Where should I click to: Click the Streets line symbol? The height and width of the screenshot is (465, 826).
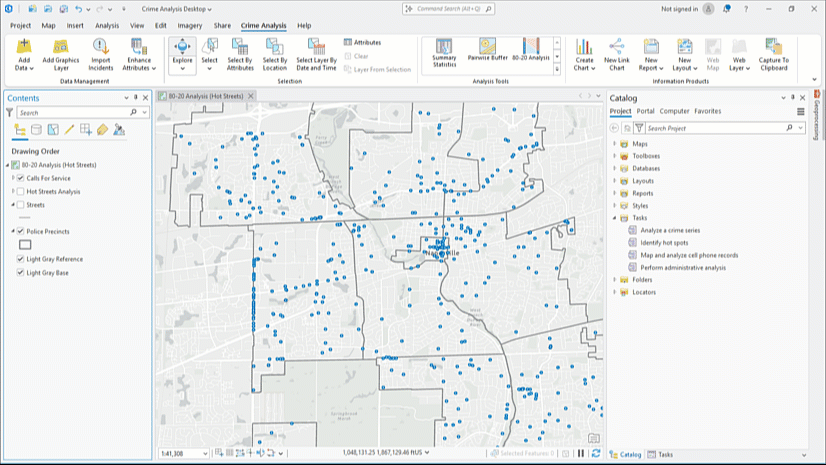(x=25, y=217)
